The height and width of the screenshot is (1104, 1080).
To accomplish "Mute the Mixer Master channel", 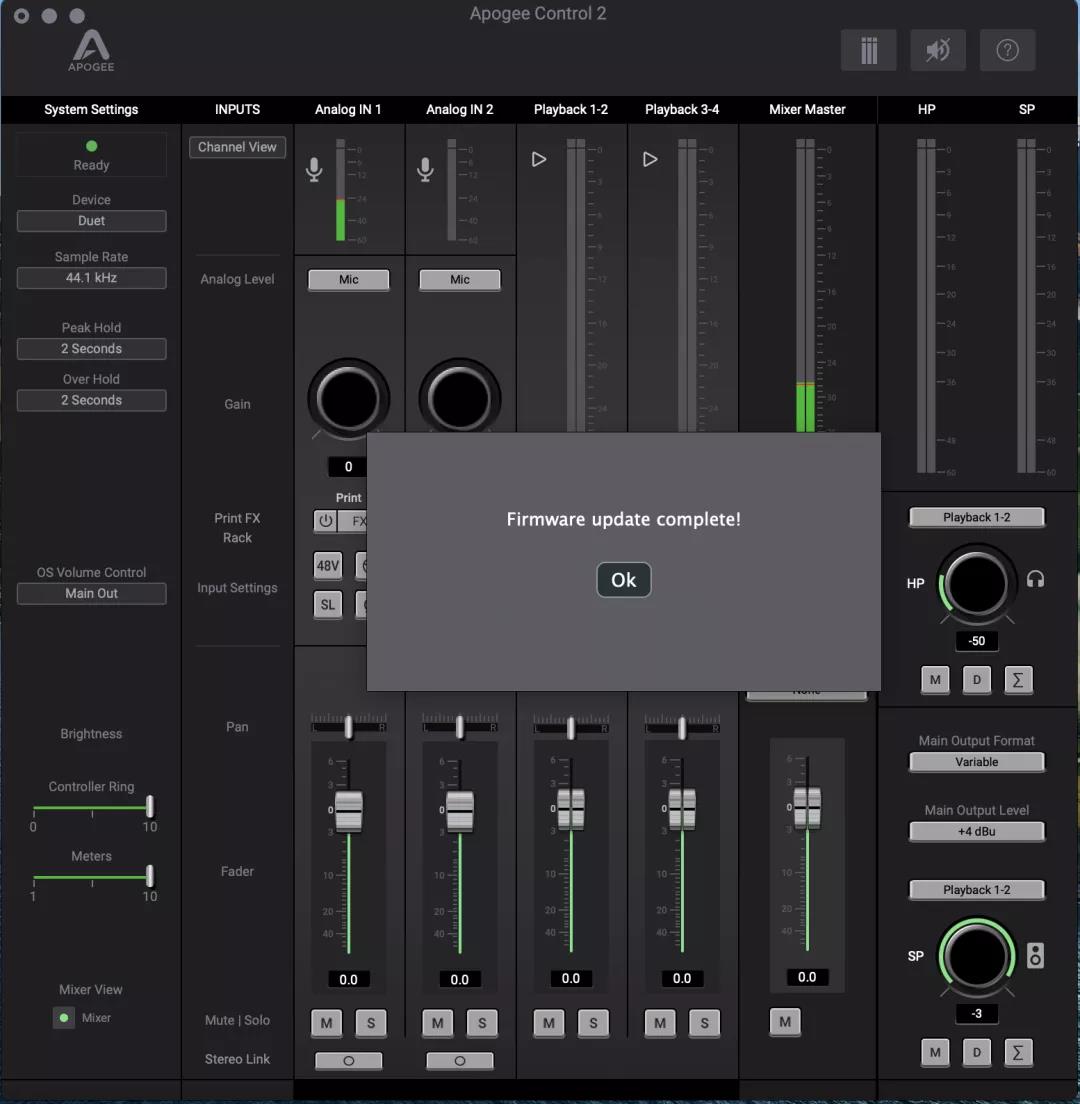I will pos(785,1022).
